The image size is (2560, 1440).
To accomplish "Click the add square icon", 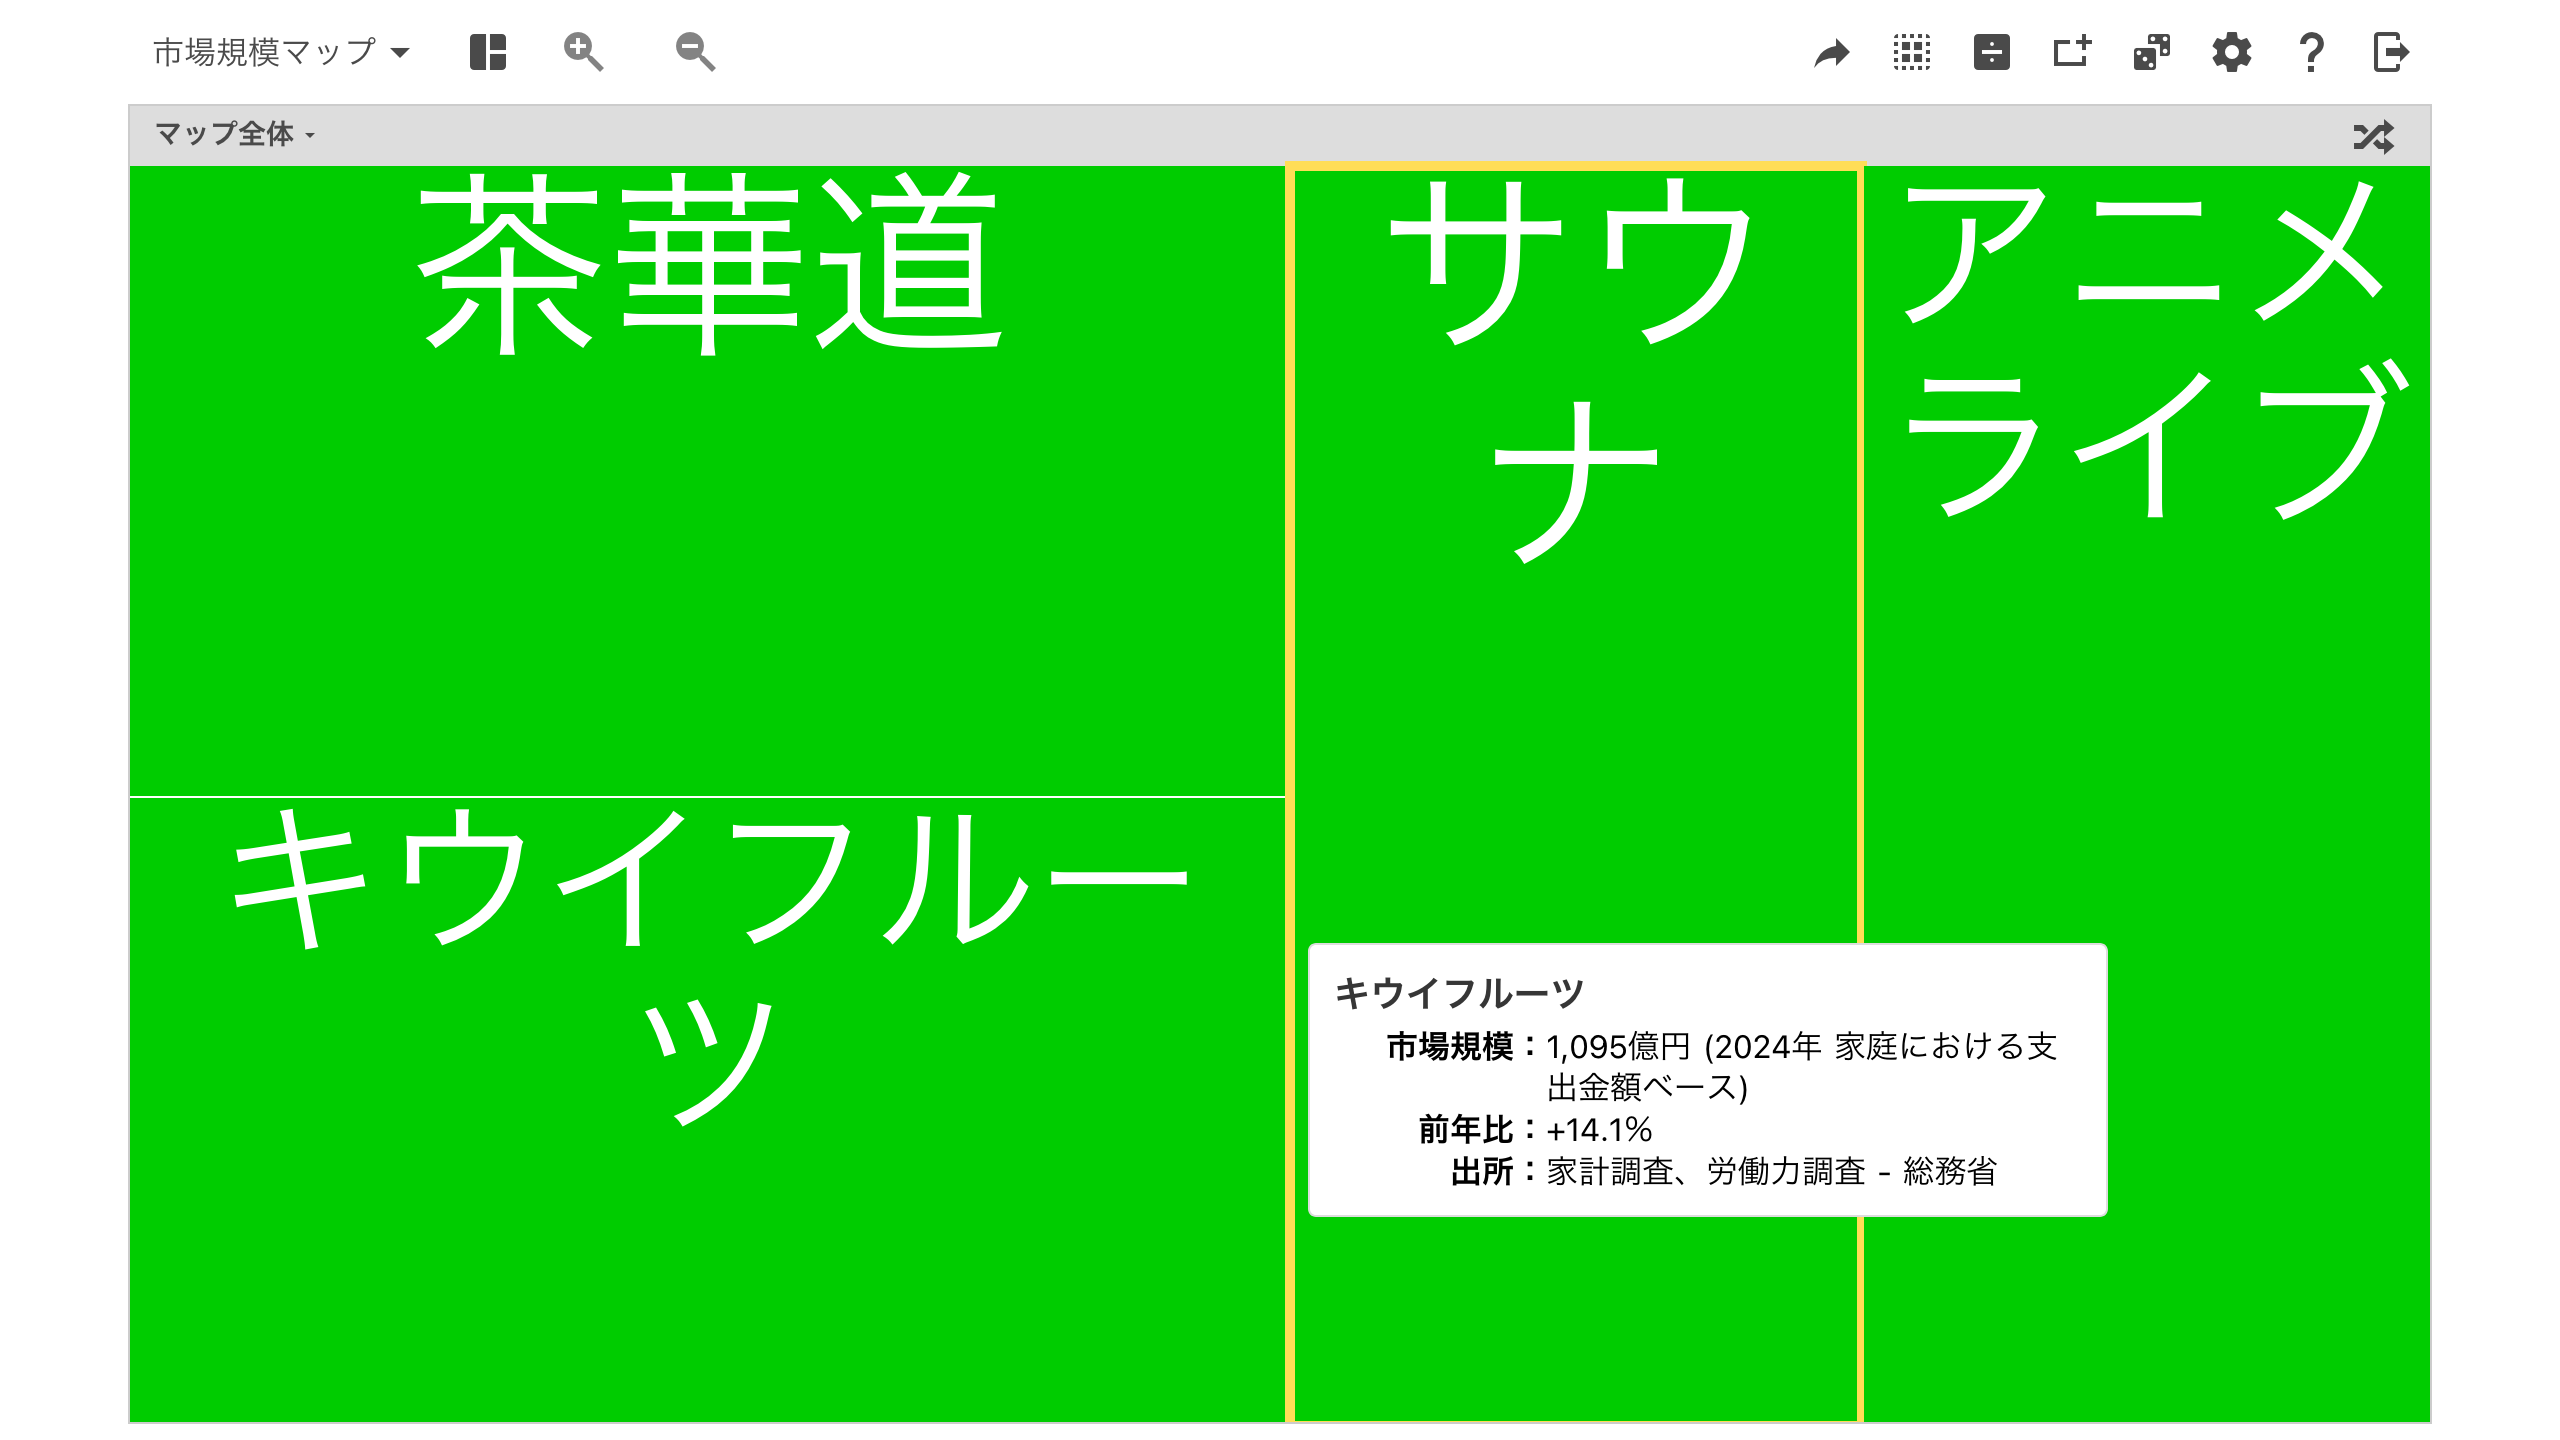I will pyautogui.click(x=2072, y=52).
